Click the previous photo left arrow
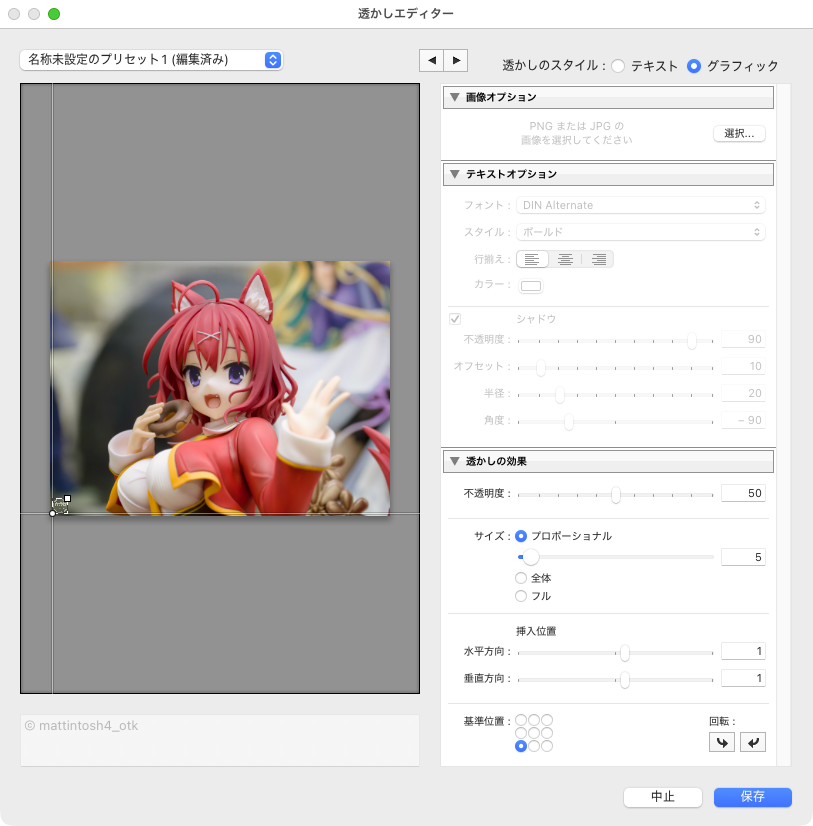813x826 pixels. click(432, 61)
